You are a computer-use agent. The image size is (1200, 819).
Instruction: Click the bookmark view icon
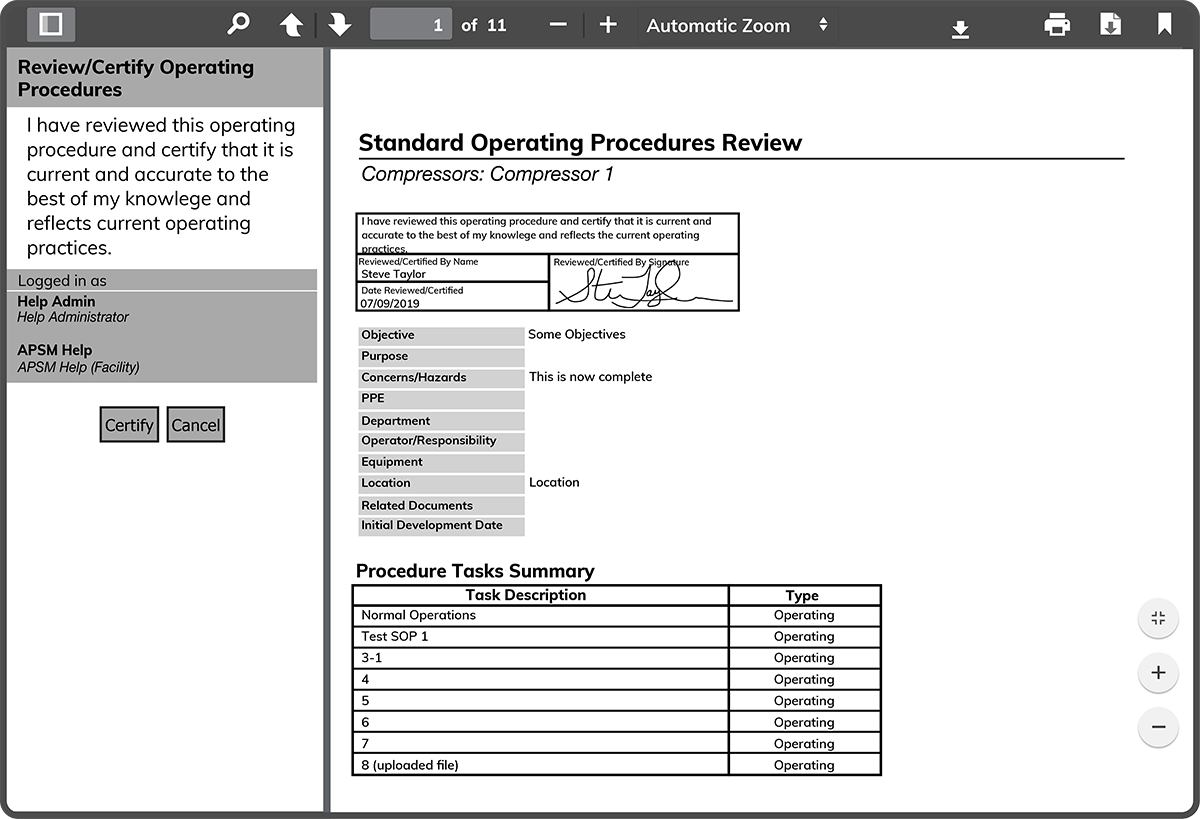coord(1165,25)
